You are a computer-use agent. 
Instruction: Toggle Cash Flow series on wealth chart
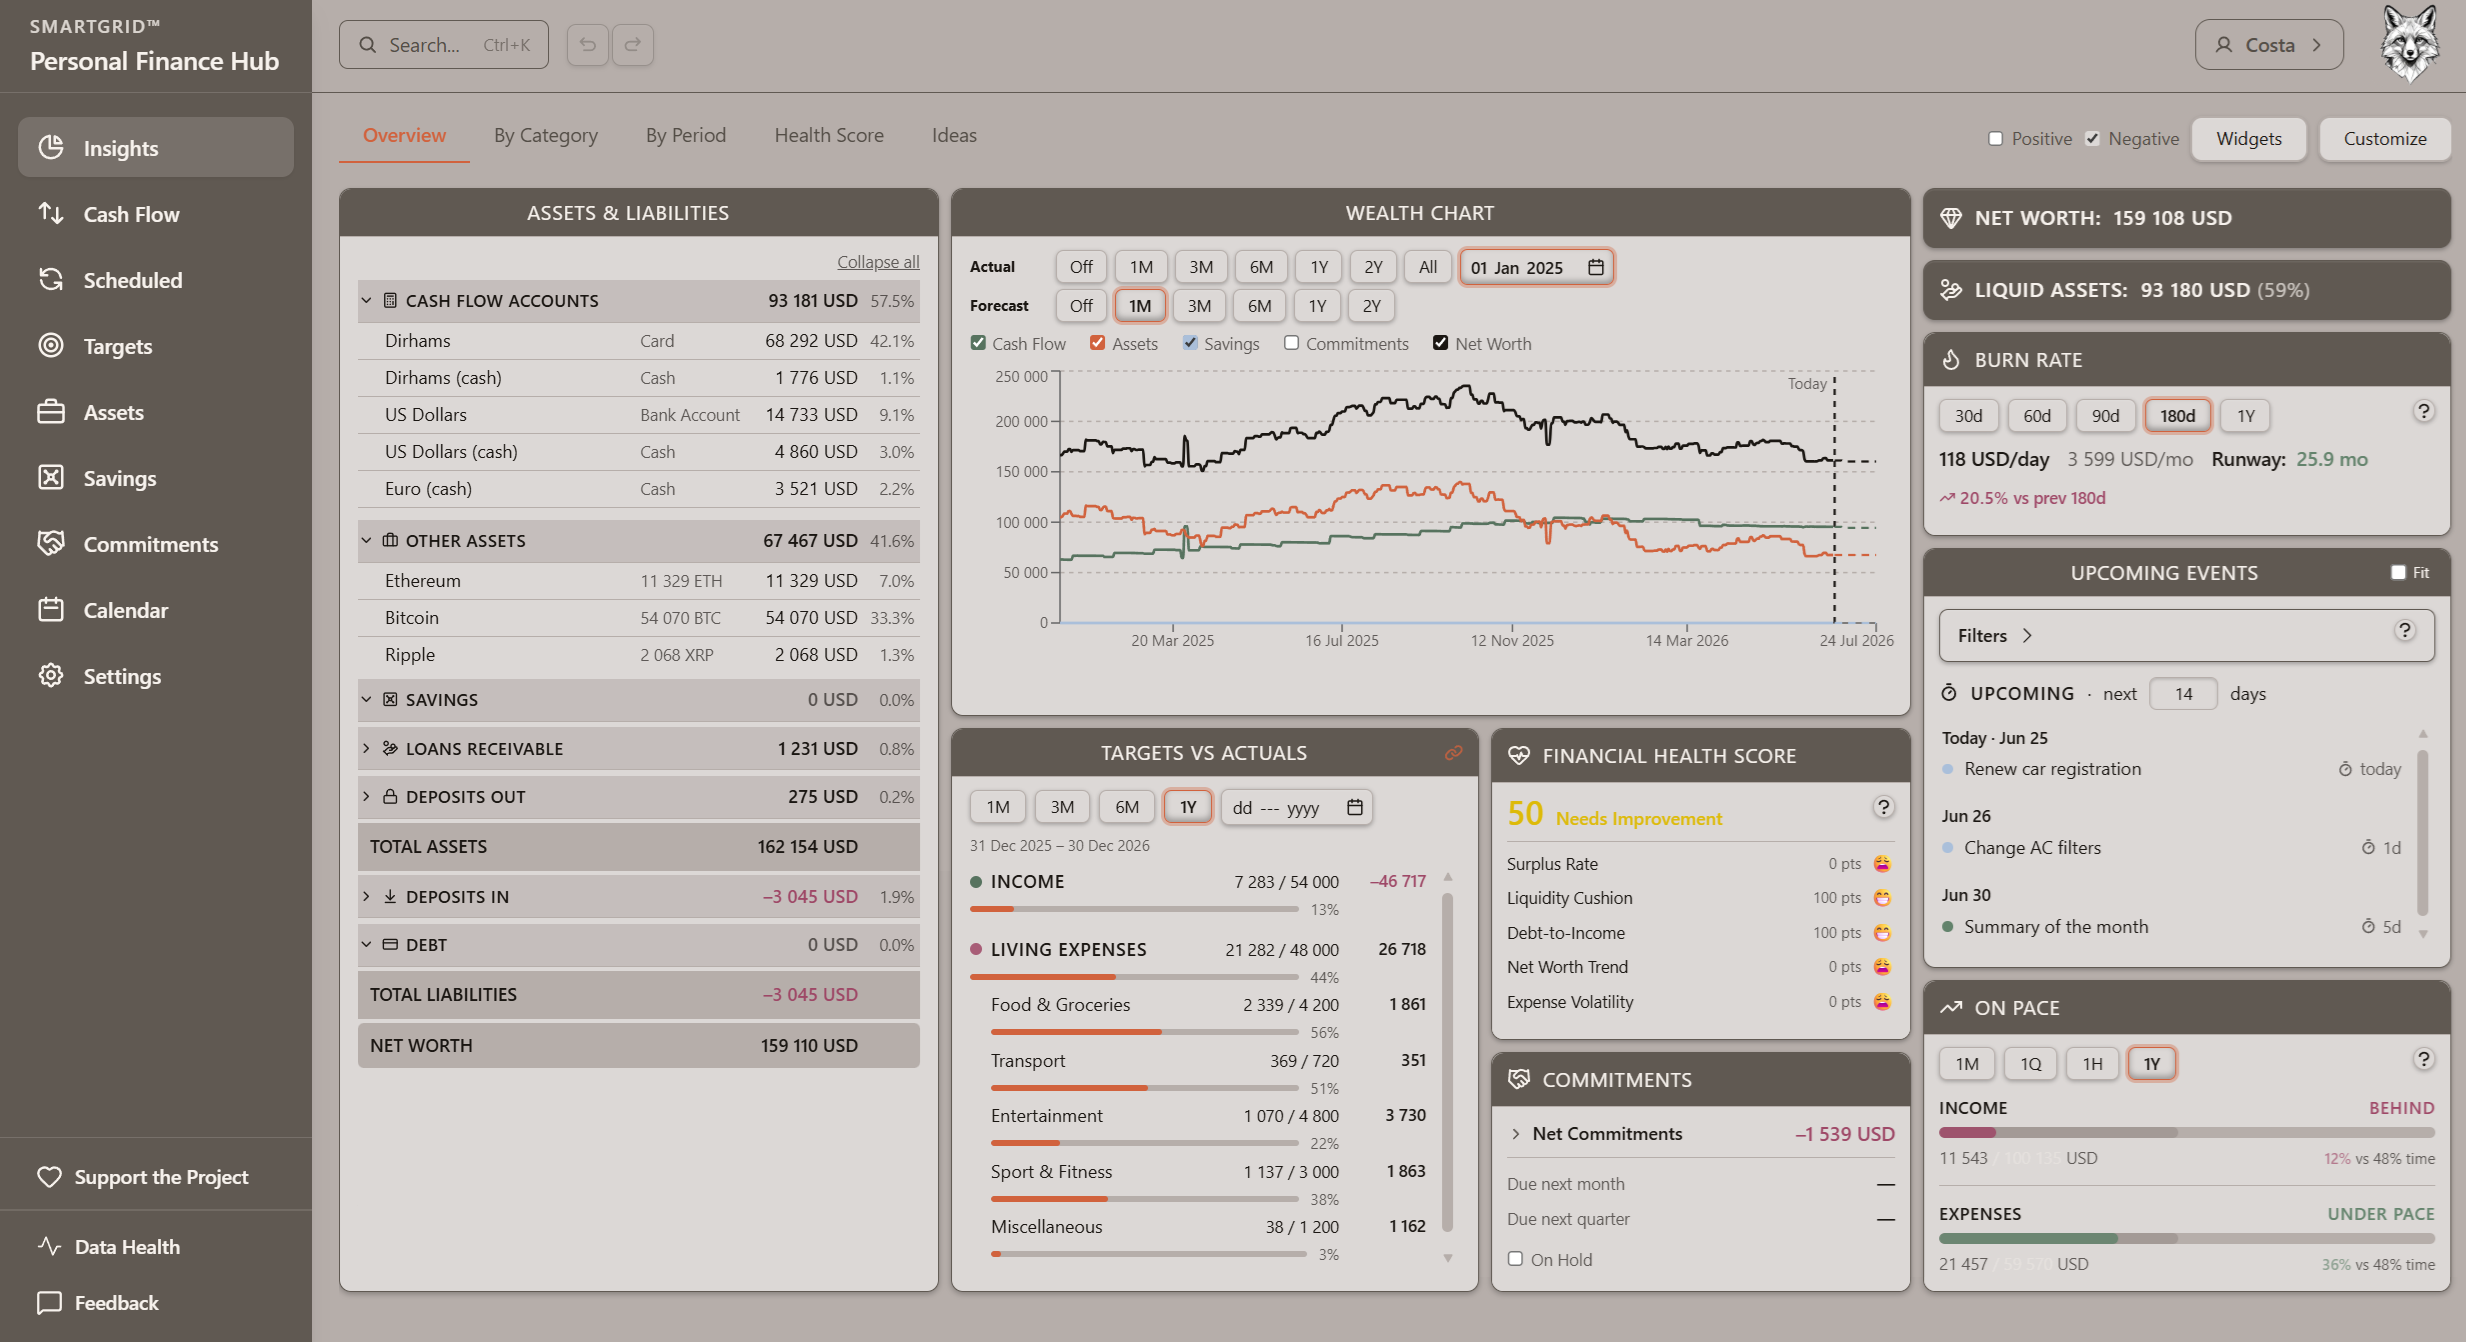point(978,343)
